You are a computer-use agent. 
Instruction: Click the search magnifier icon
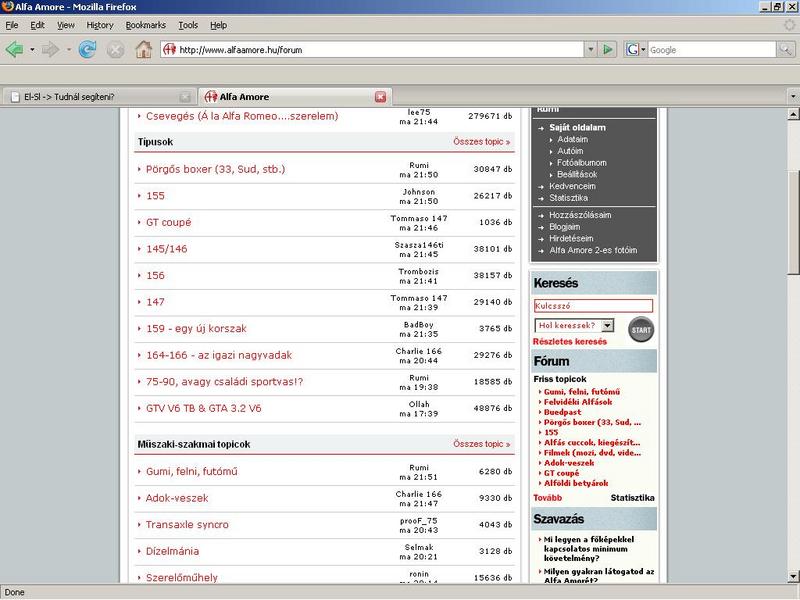point(785,49)
